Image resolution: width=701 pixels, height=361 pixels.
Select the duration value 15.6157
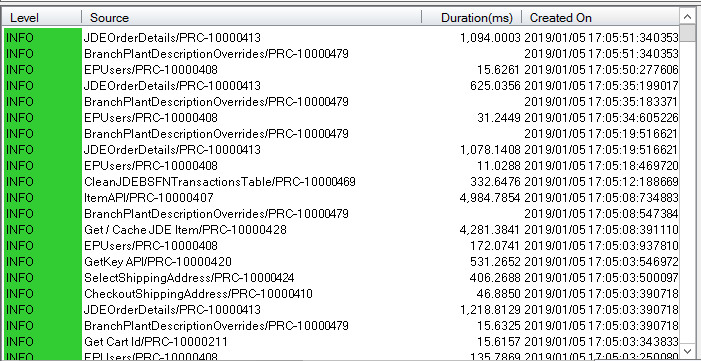pos(498,342)
